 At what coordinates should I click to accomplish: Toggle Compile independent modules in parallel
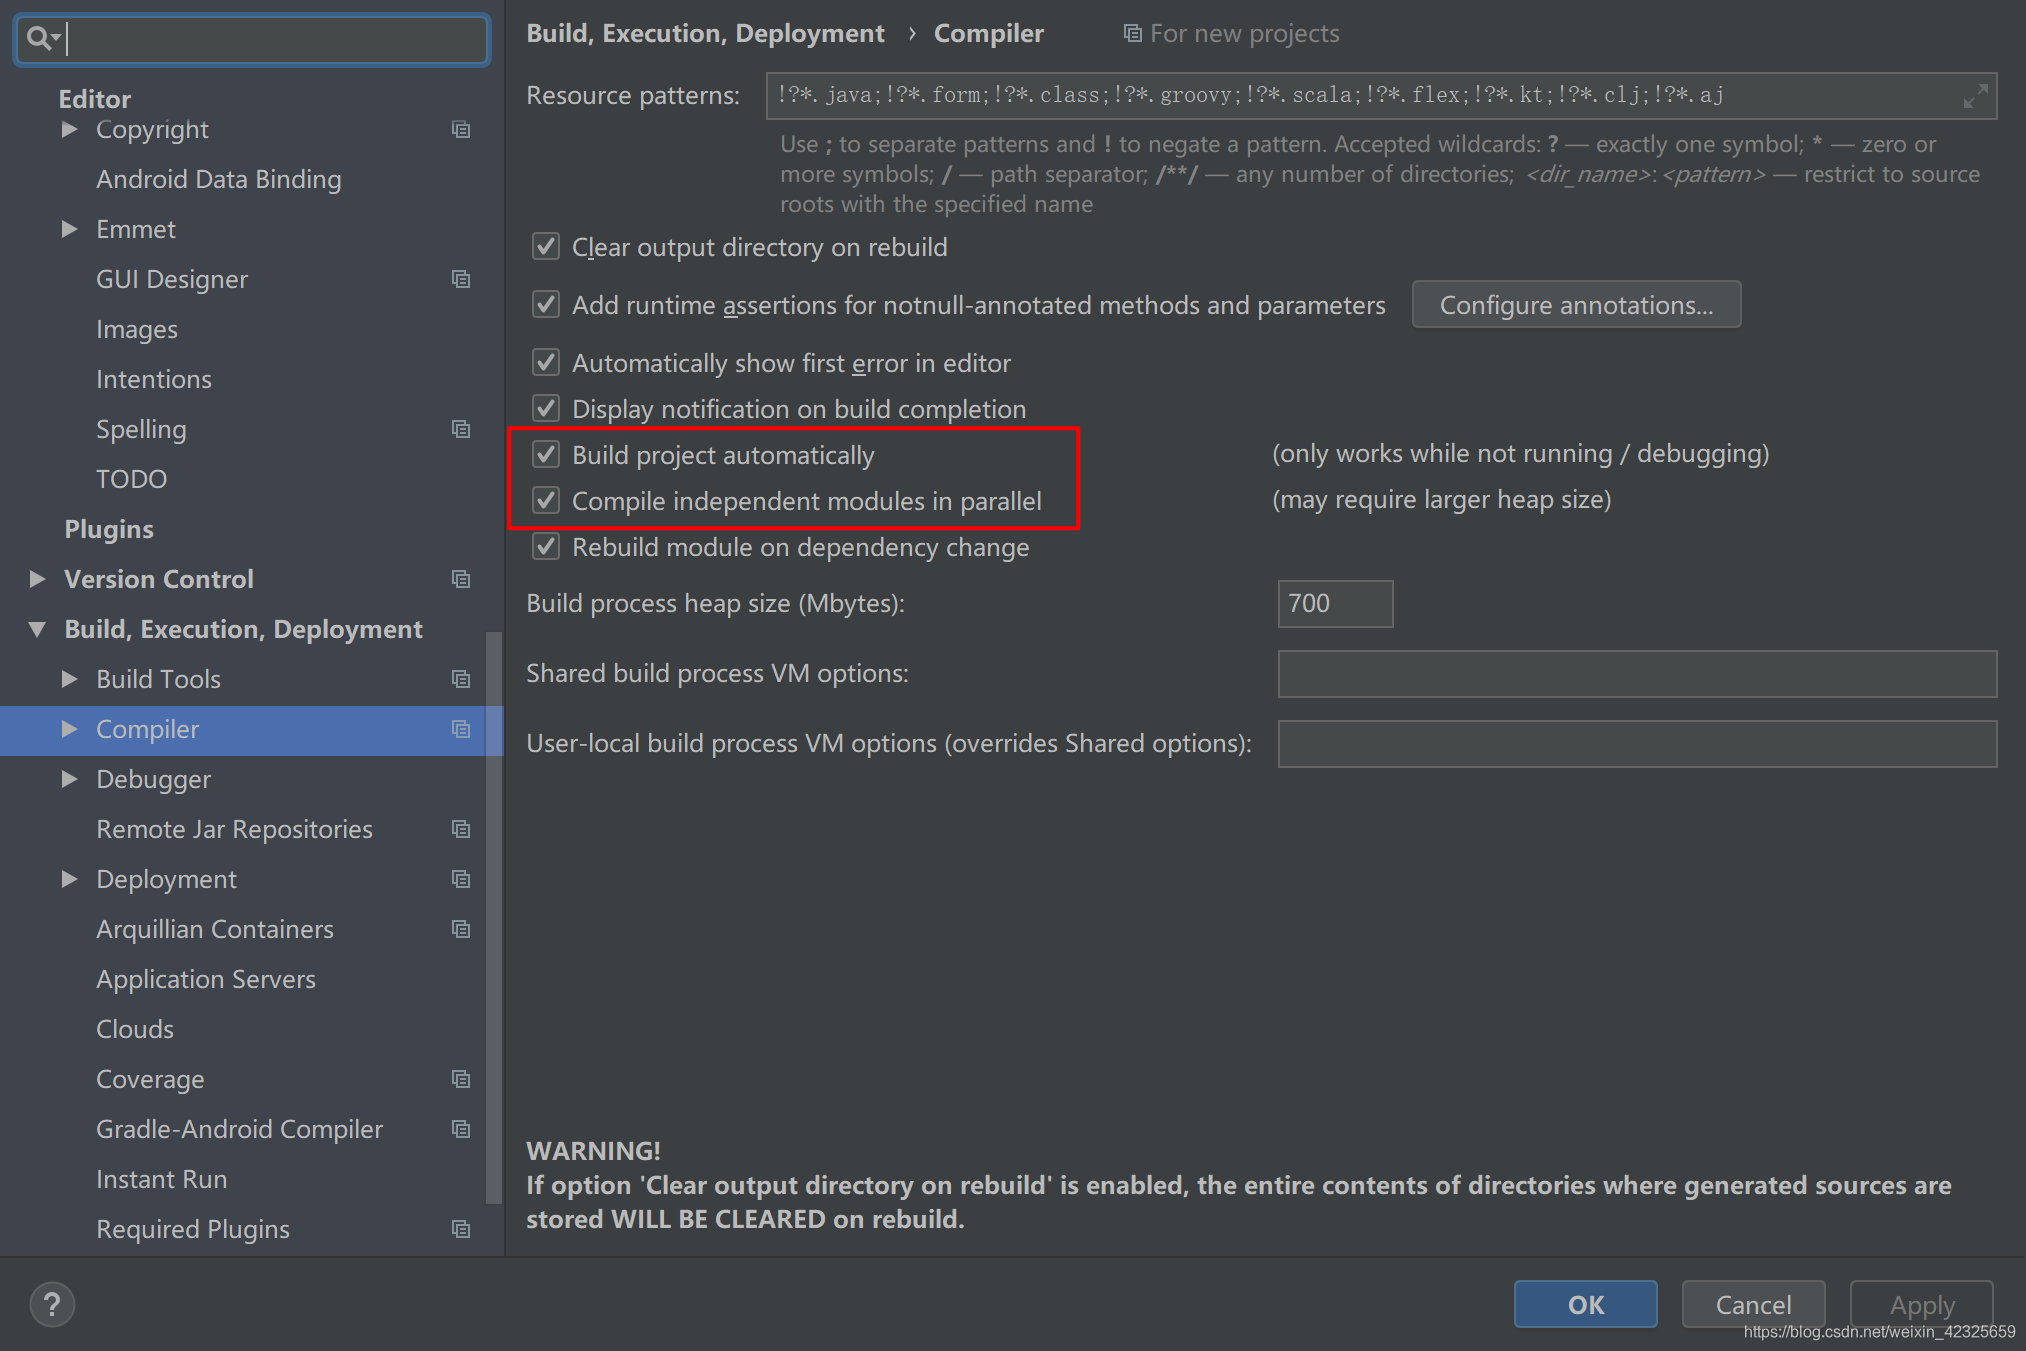pos(546,501)
